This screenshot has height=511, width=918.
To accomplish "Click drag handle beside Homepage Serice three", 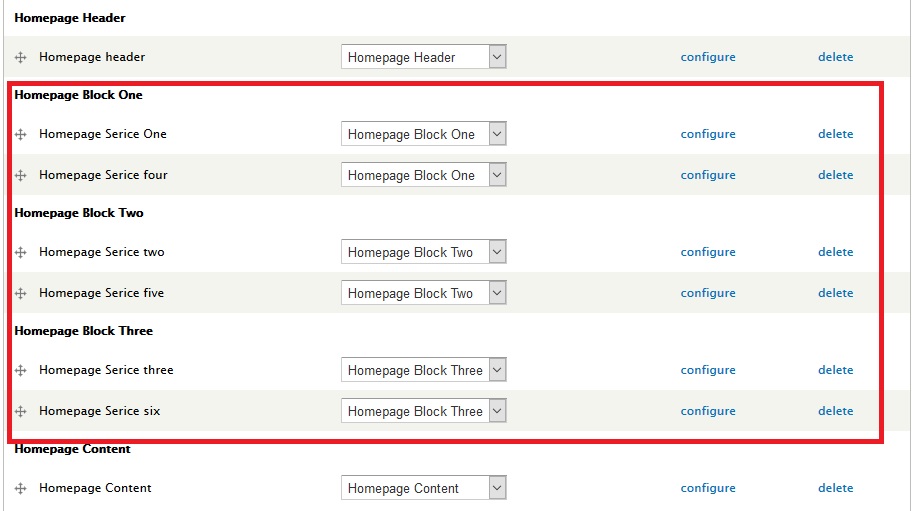I will point(21,371).
